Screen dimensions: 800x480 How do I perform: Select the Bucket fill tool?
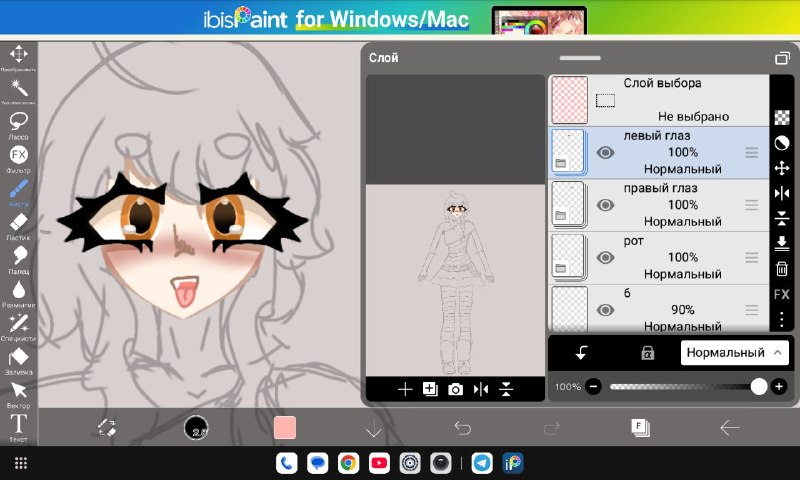(18, 361)
